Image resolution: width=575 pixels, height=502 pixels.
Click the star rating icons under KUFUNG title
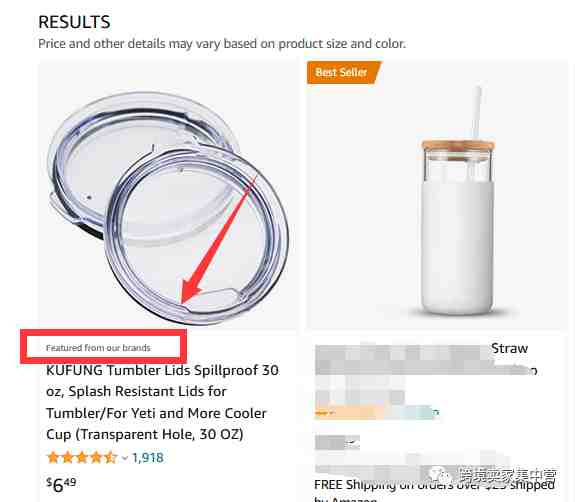pos(82,457)
